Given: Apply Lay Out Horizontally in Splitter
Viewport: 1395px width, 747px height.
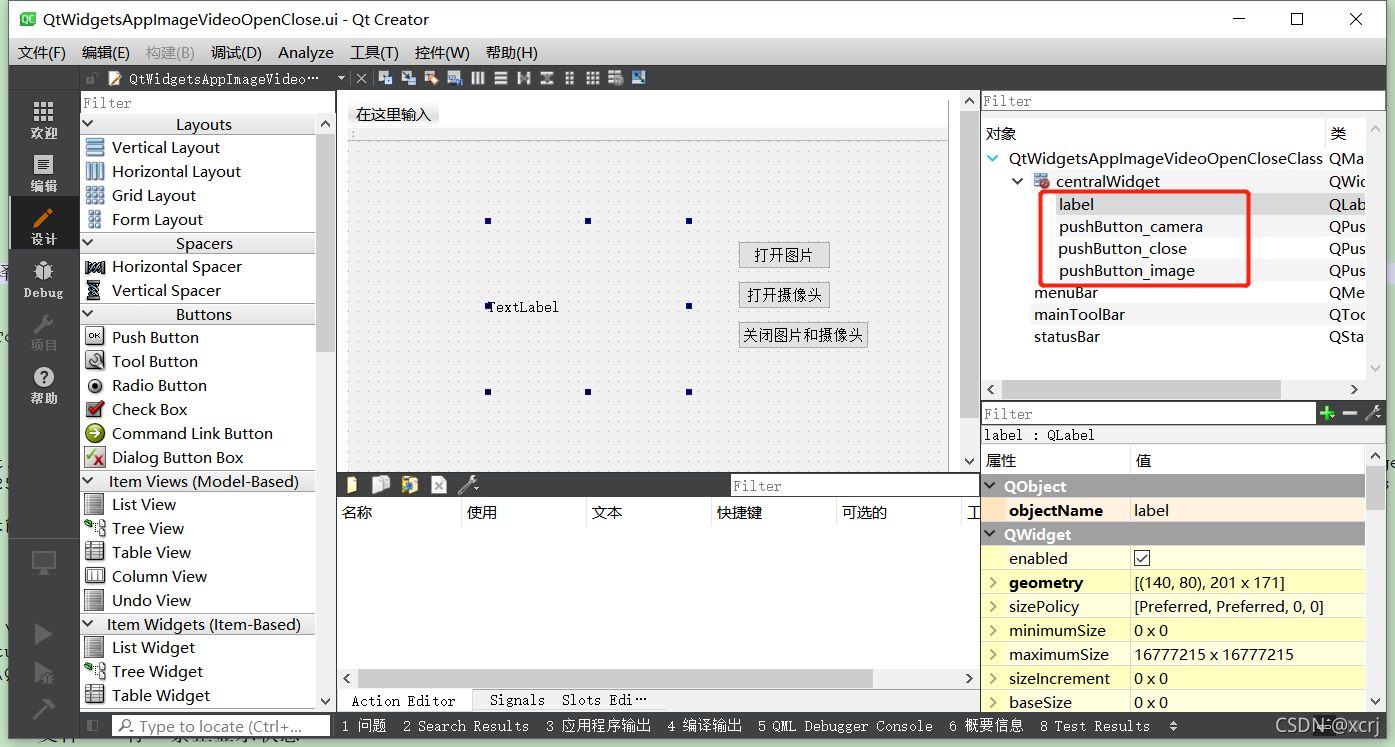Looking at the screenshot, I should pos(524,78).
